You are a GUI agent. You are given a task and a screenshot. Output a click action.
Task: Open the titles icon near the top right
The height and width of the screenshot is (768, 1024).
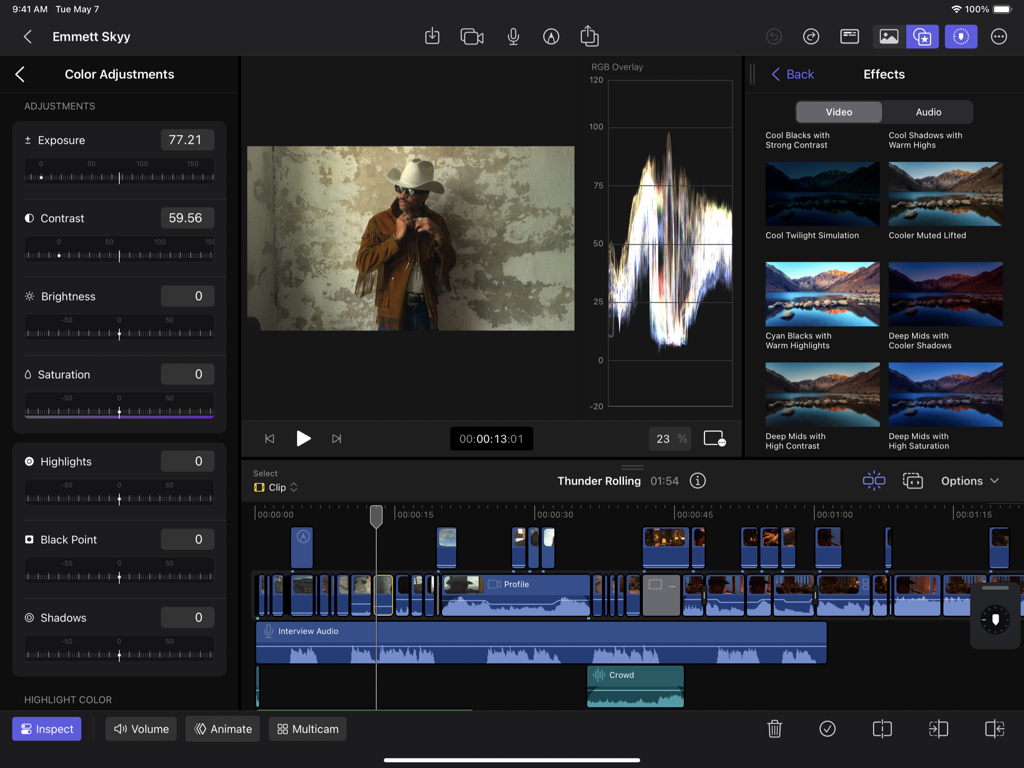pos(849,36)
